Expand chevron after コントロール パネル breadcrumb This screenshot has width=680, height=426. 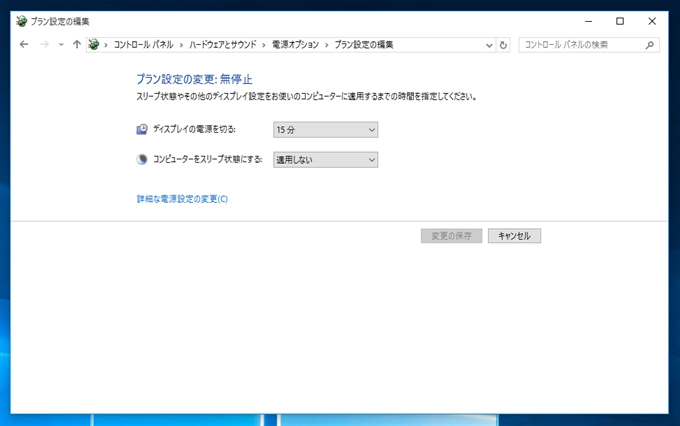pyautogui.click(x=181, y=45)
